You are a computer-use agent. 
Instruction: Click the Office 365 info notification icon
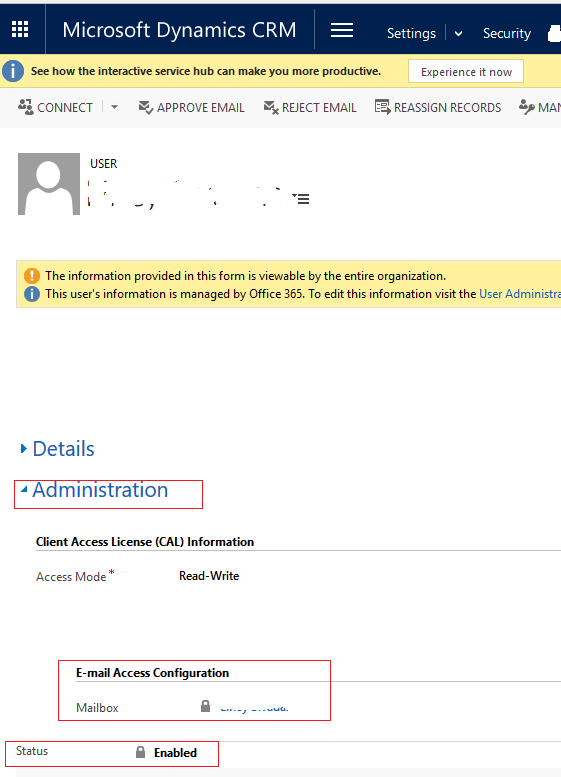click(32, 294)
